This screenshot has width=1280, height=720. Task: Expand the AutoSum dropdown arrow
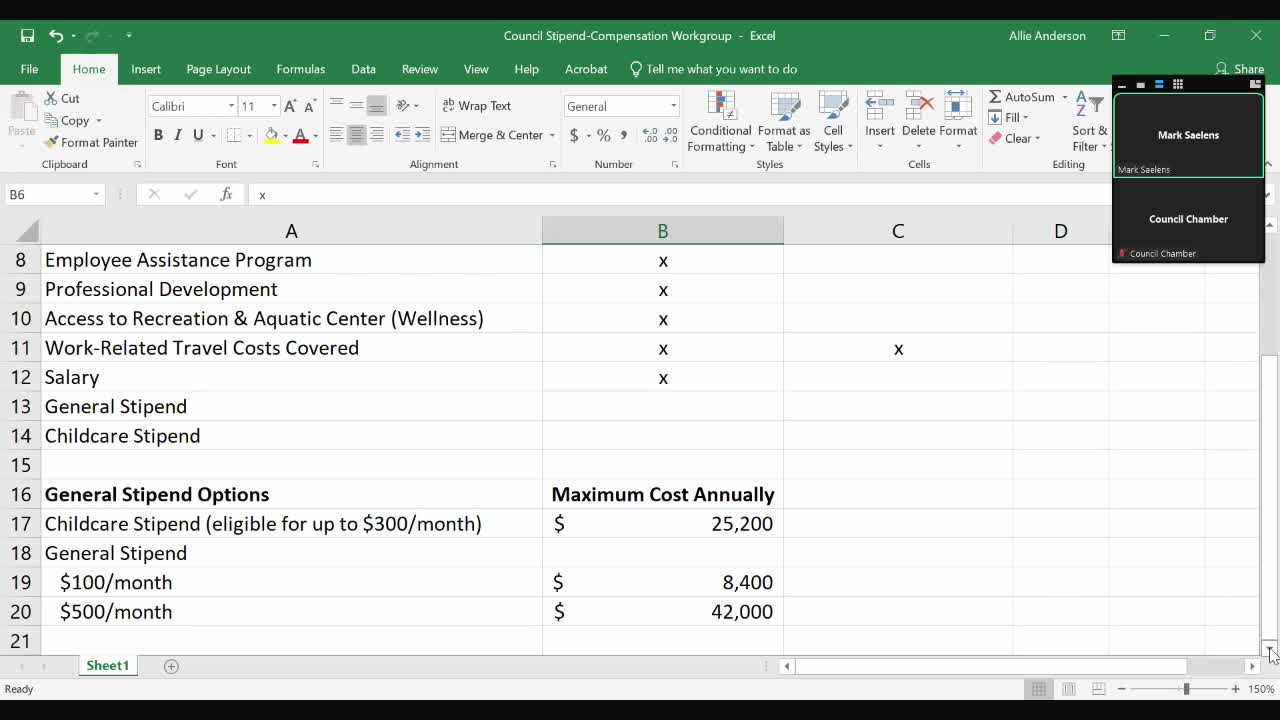click(1064, 97)
